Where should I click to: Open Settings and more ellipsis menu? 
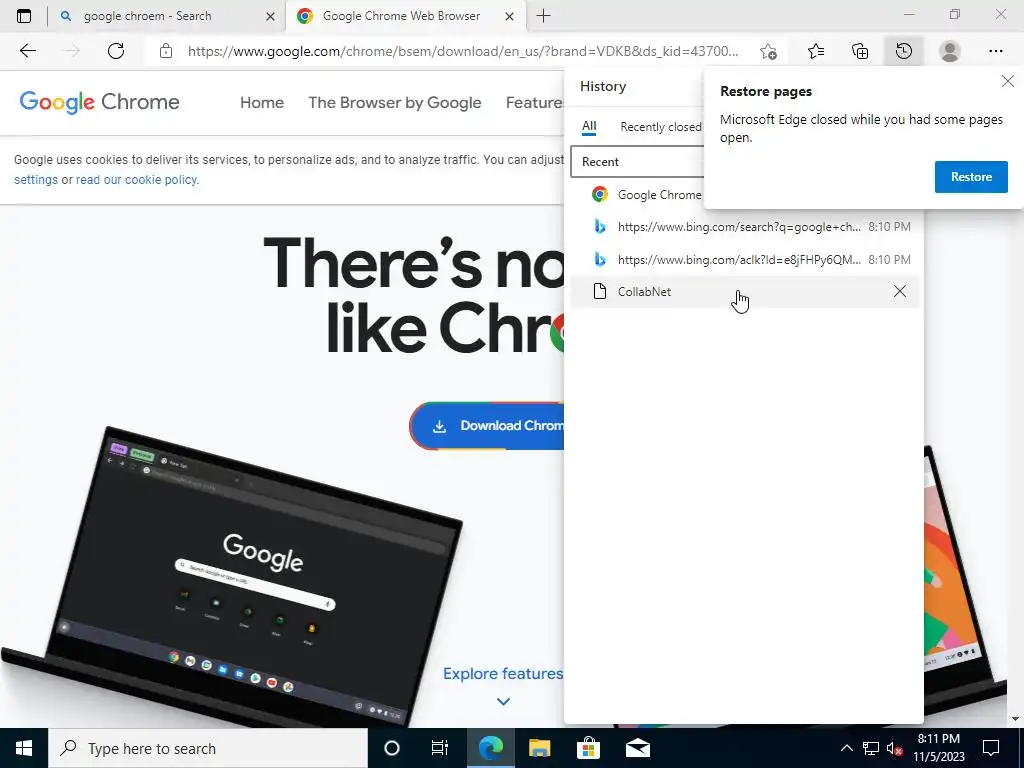pos(995,51)
